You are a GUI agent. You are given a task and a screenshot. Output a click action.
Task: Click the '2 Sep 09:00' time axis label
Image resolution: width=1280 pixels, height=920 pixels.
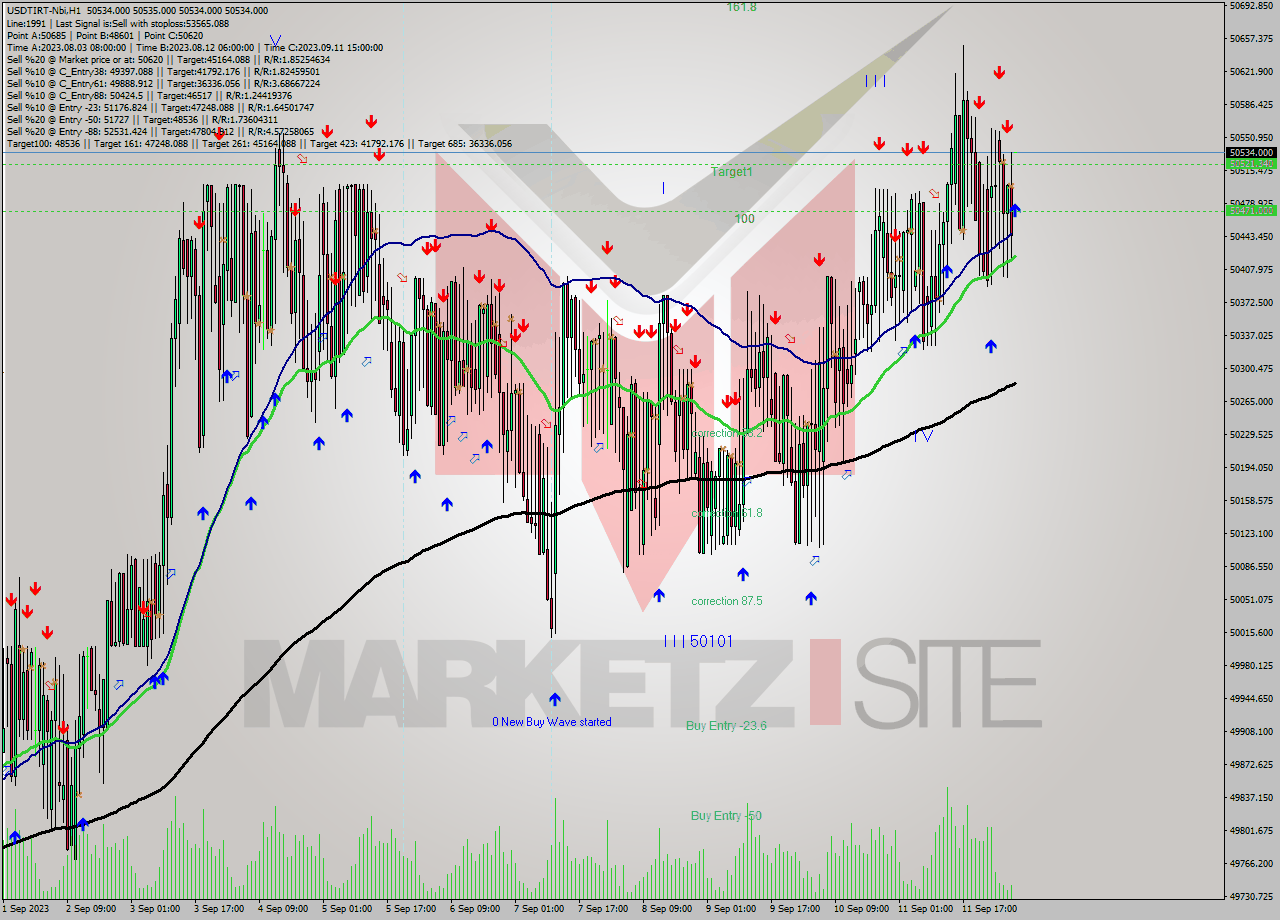pos(93,909)
